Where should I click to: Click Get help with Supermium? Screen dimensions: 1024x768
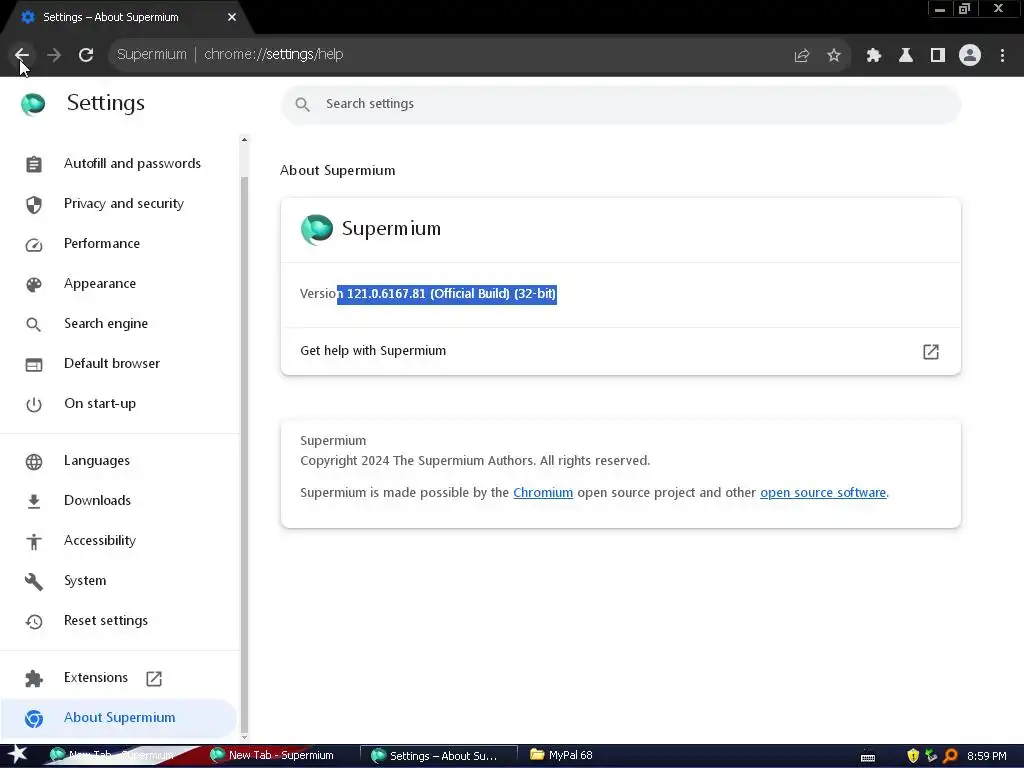point(620,351)
